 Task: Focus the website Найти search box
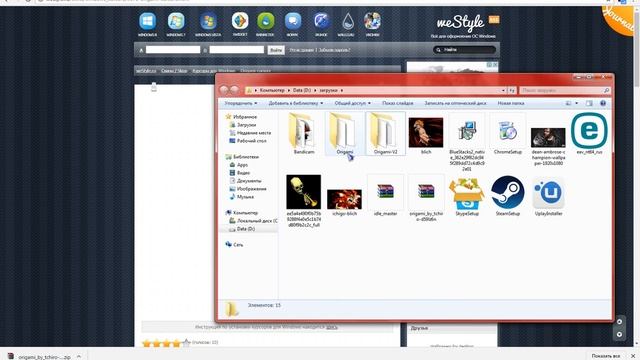click(465, 50)
